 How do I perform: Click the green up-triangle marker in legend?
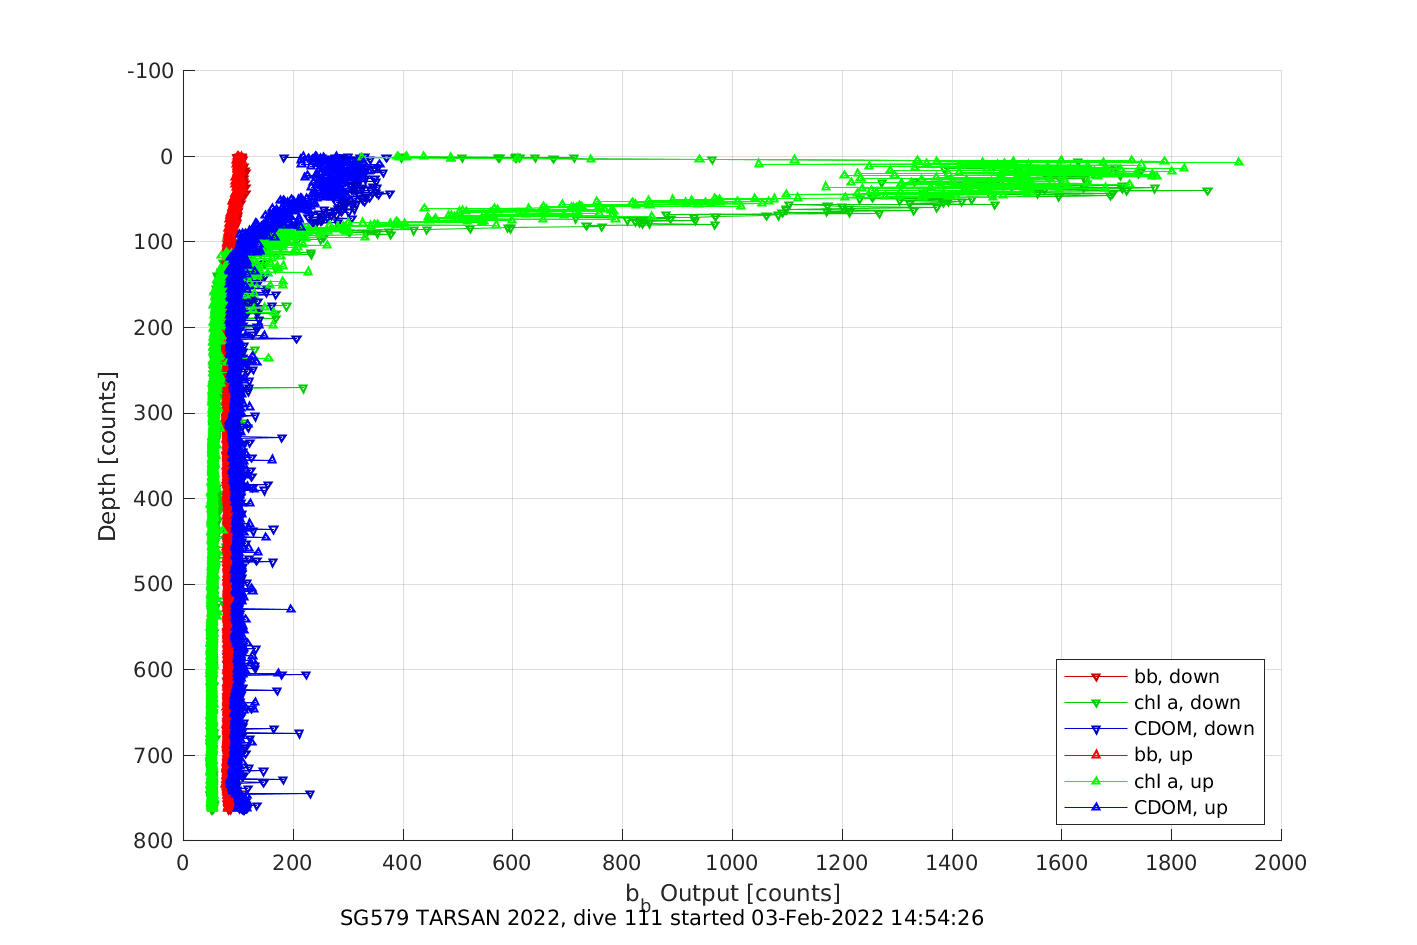pyautogui.click(x=1095, y=781)
